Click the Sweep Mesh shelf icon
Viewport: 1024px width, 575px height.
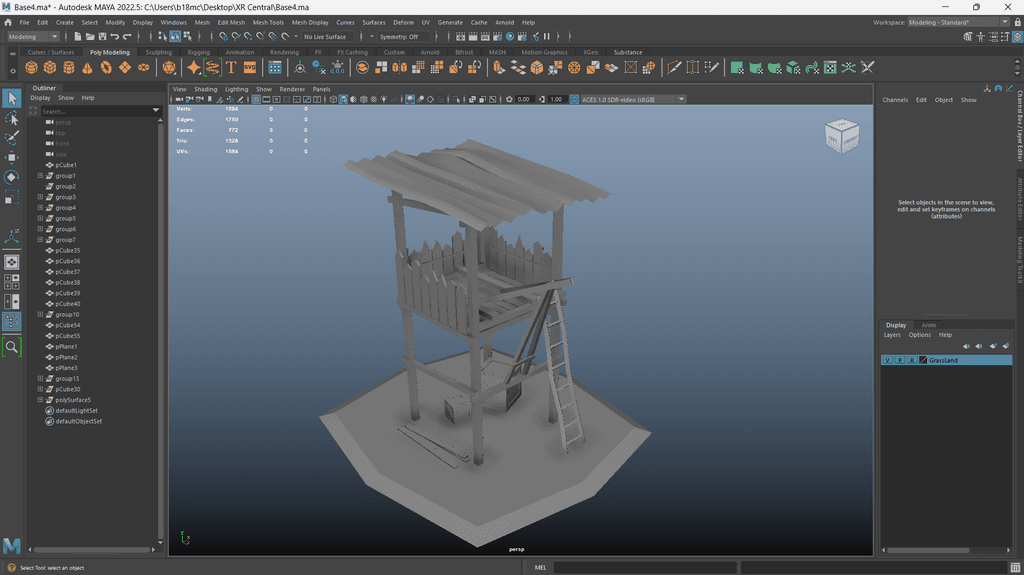pos(212,68)
